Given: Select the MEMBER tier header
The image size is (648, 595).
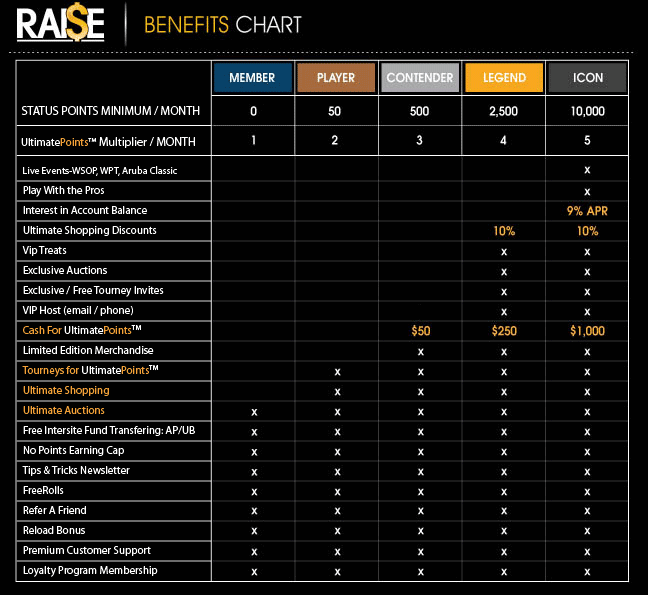Looking at the screenshot, I should point(252,77).
